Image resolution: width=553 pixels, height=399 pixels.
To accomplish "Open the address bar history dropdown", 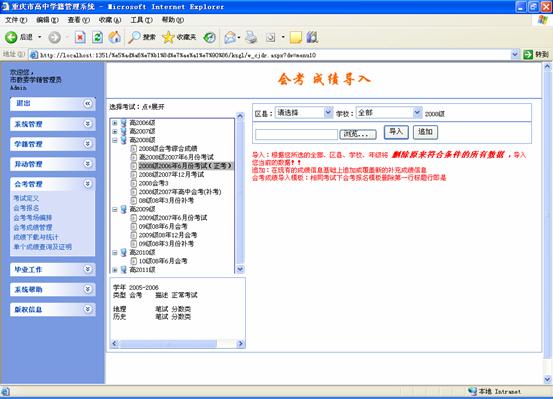I will (515, 54).
